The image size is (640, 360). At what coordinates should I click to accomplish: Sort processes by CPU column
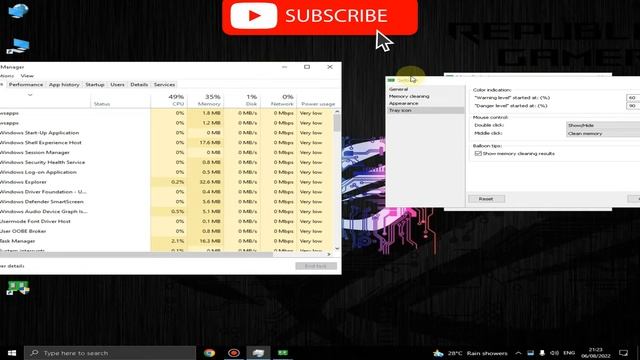click(x=169, y=100)
